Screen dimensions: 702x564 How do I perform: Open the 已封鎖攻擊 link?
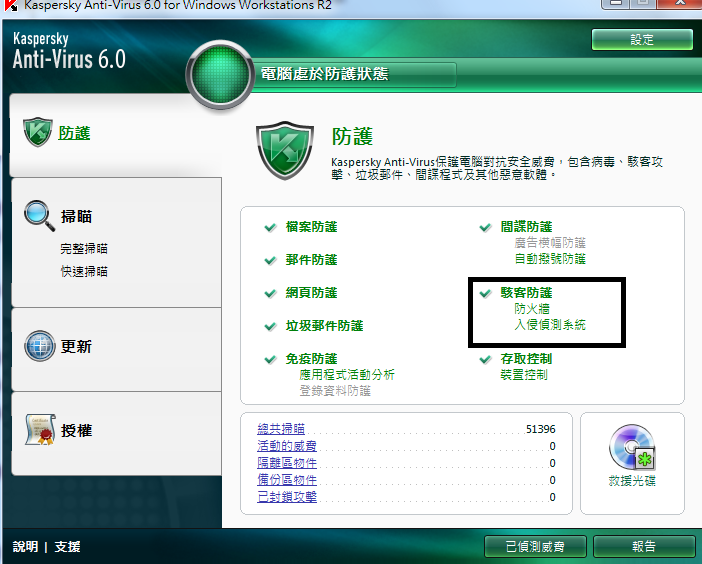[287, 497]
